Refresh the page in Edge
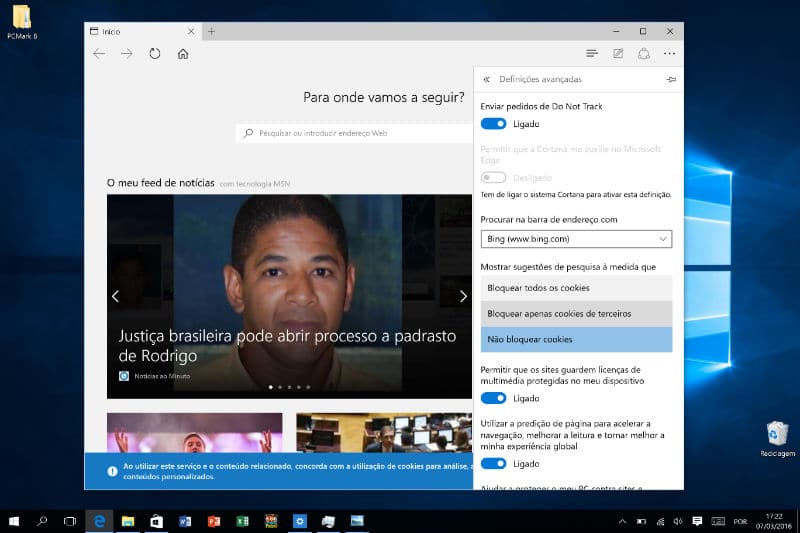The image size is (800, 533). (155, 54)
